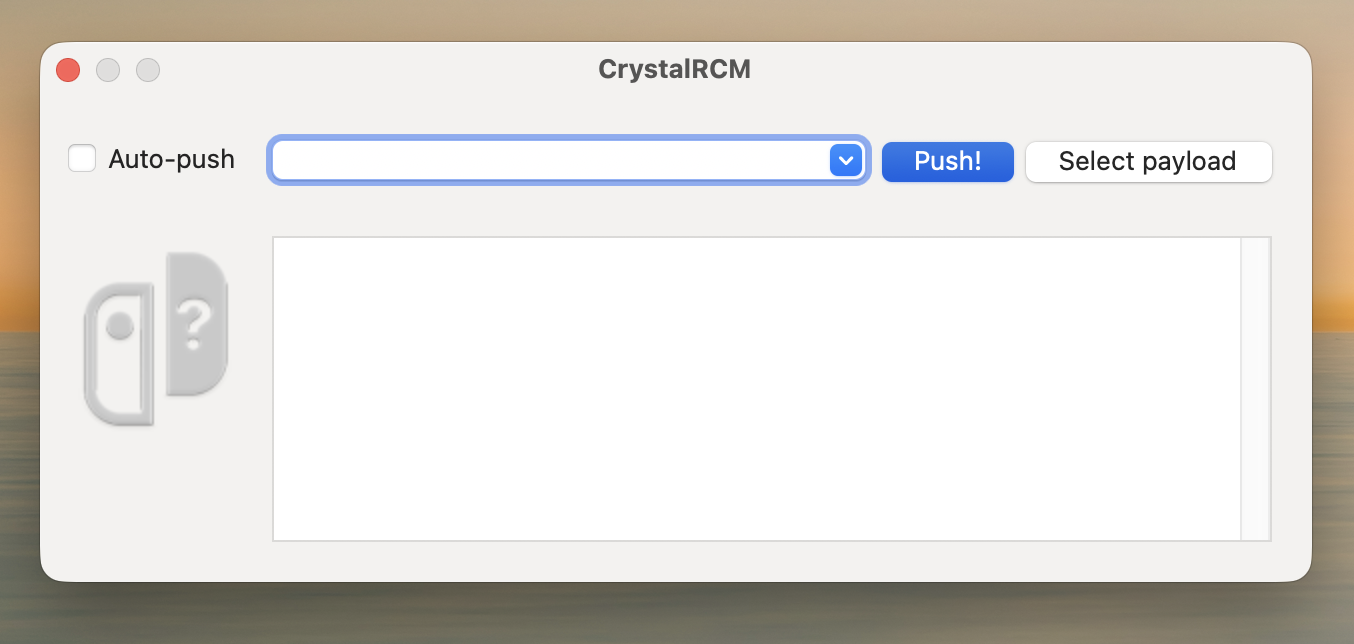Click the CrystalRCM window title text
Image resolution: width=1354 pixels, height=644 pixels.
coord(674,69)
